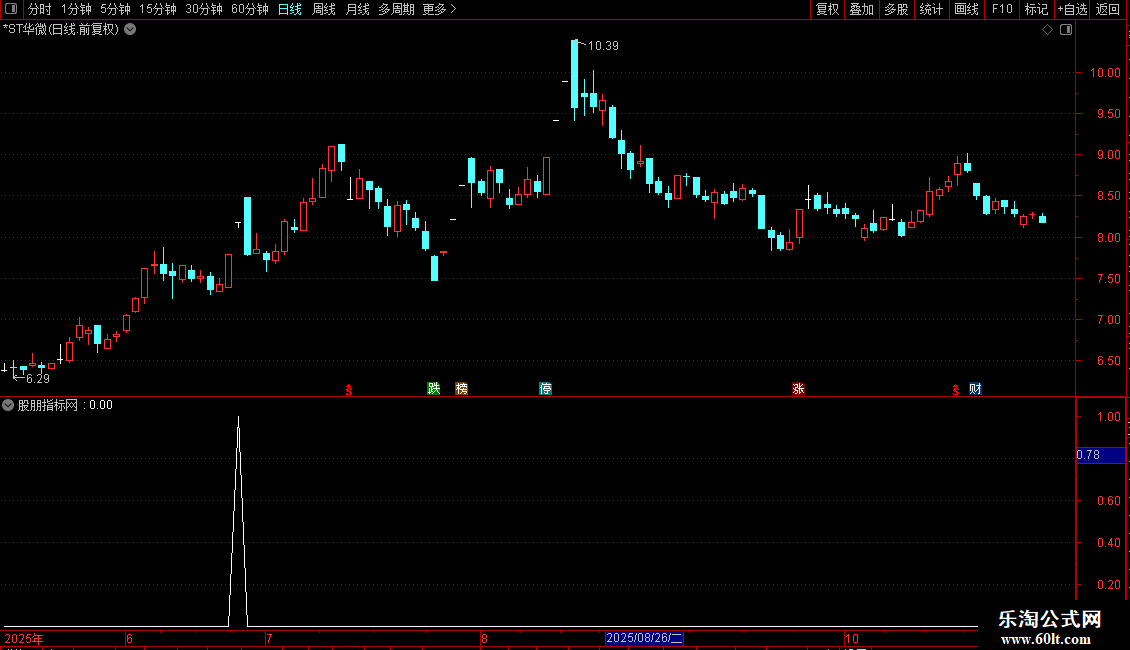
Task: Switch to 月线 monthly chart
Action: point(357,9)
